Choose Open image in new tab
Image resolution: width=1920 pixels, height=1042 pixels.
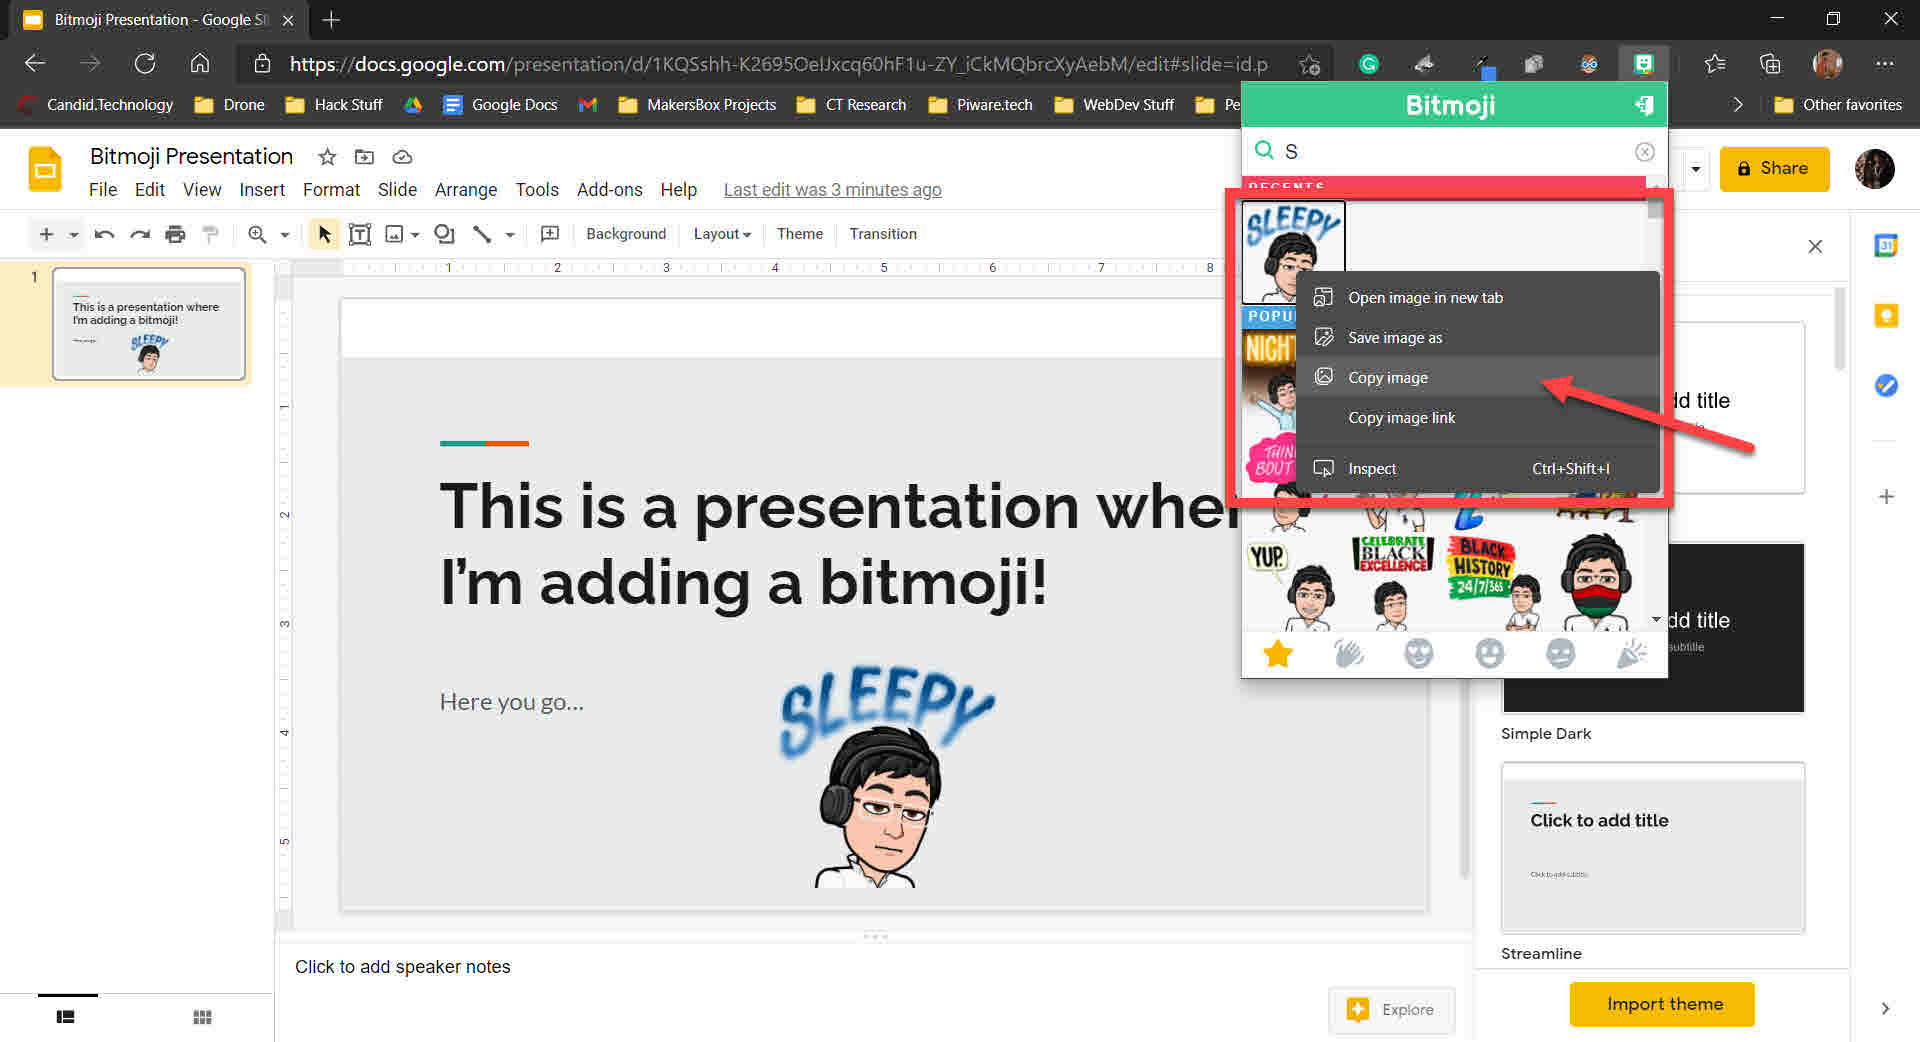[1478, 298]
